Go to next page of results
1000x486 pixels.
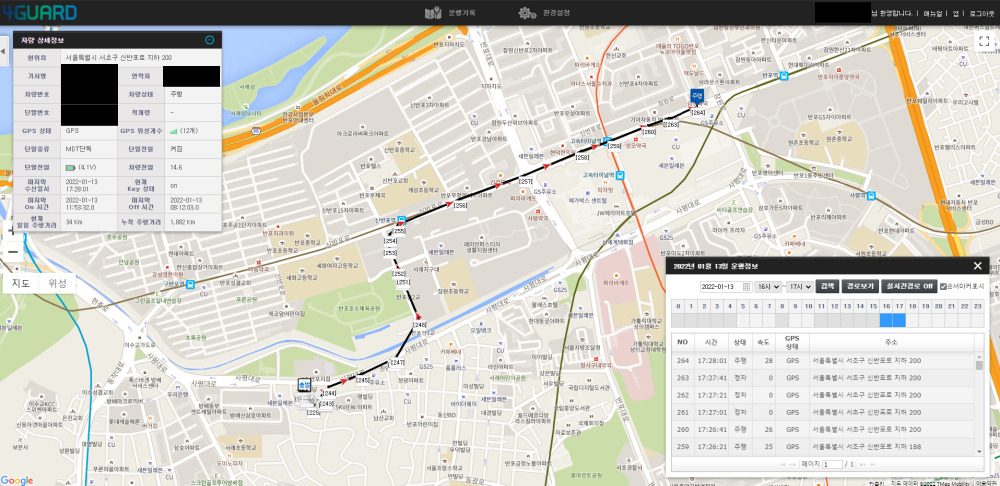pos(864,464)
